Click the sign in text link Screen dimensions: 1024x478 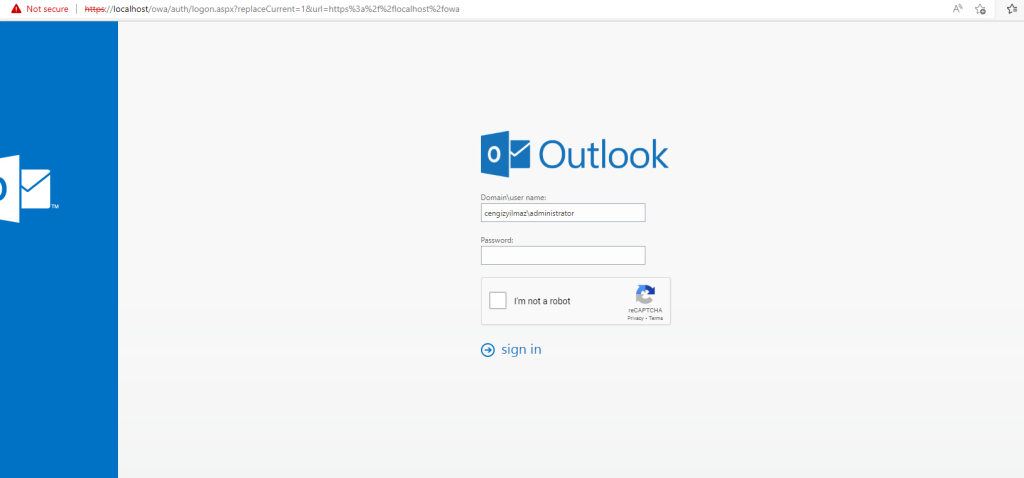pos(521,350)
